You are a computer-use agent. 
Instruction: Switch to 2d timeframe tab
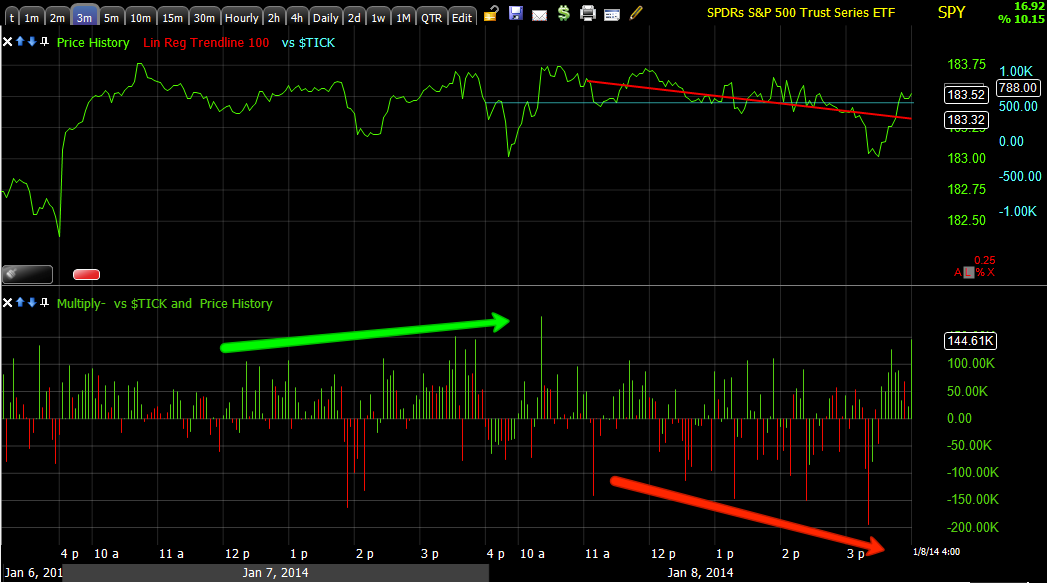tap(354, 17)
